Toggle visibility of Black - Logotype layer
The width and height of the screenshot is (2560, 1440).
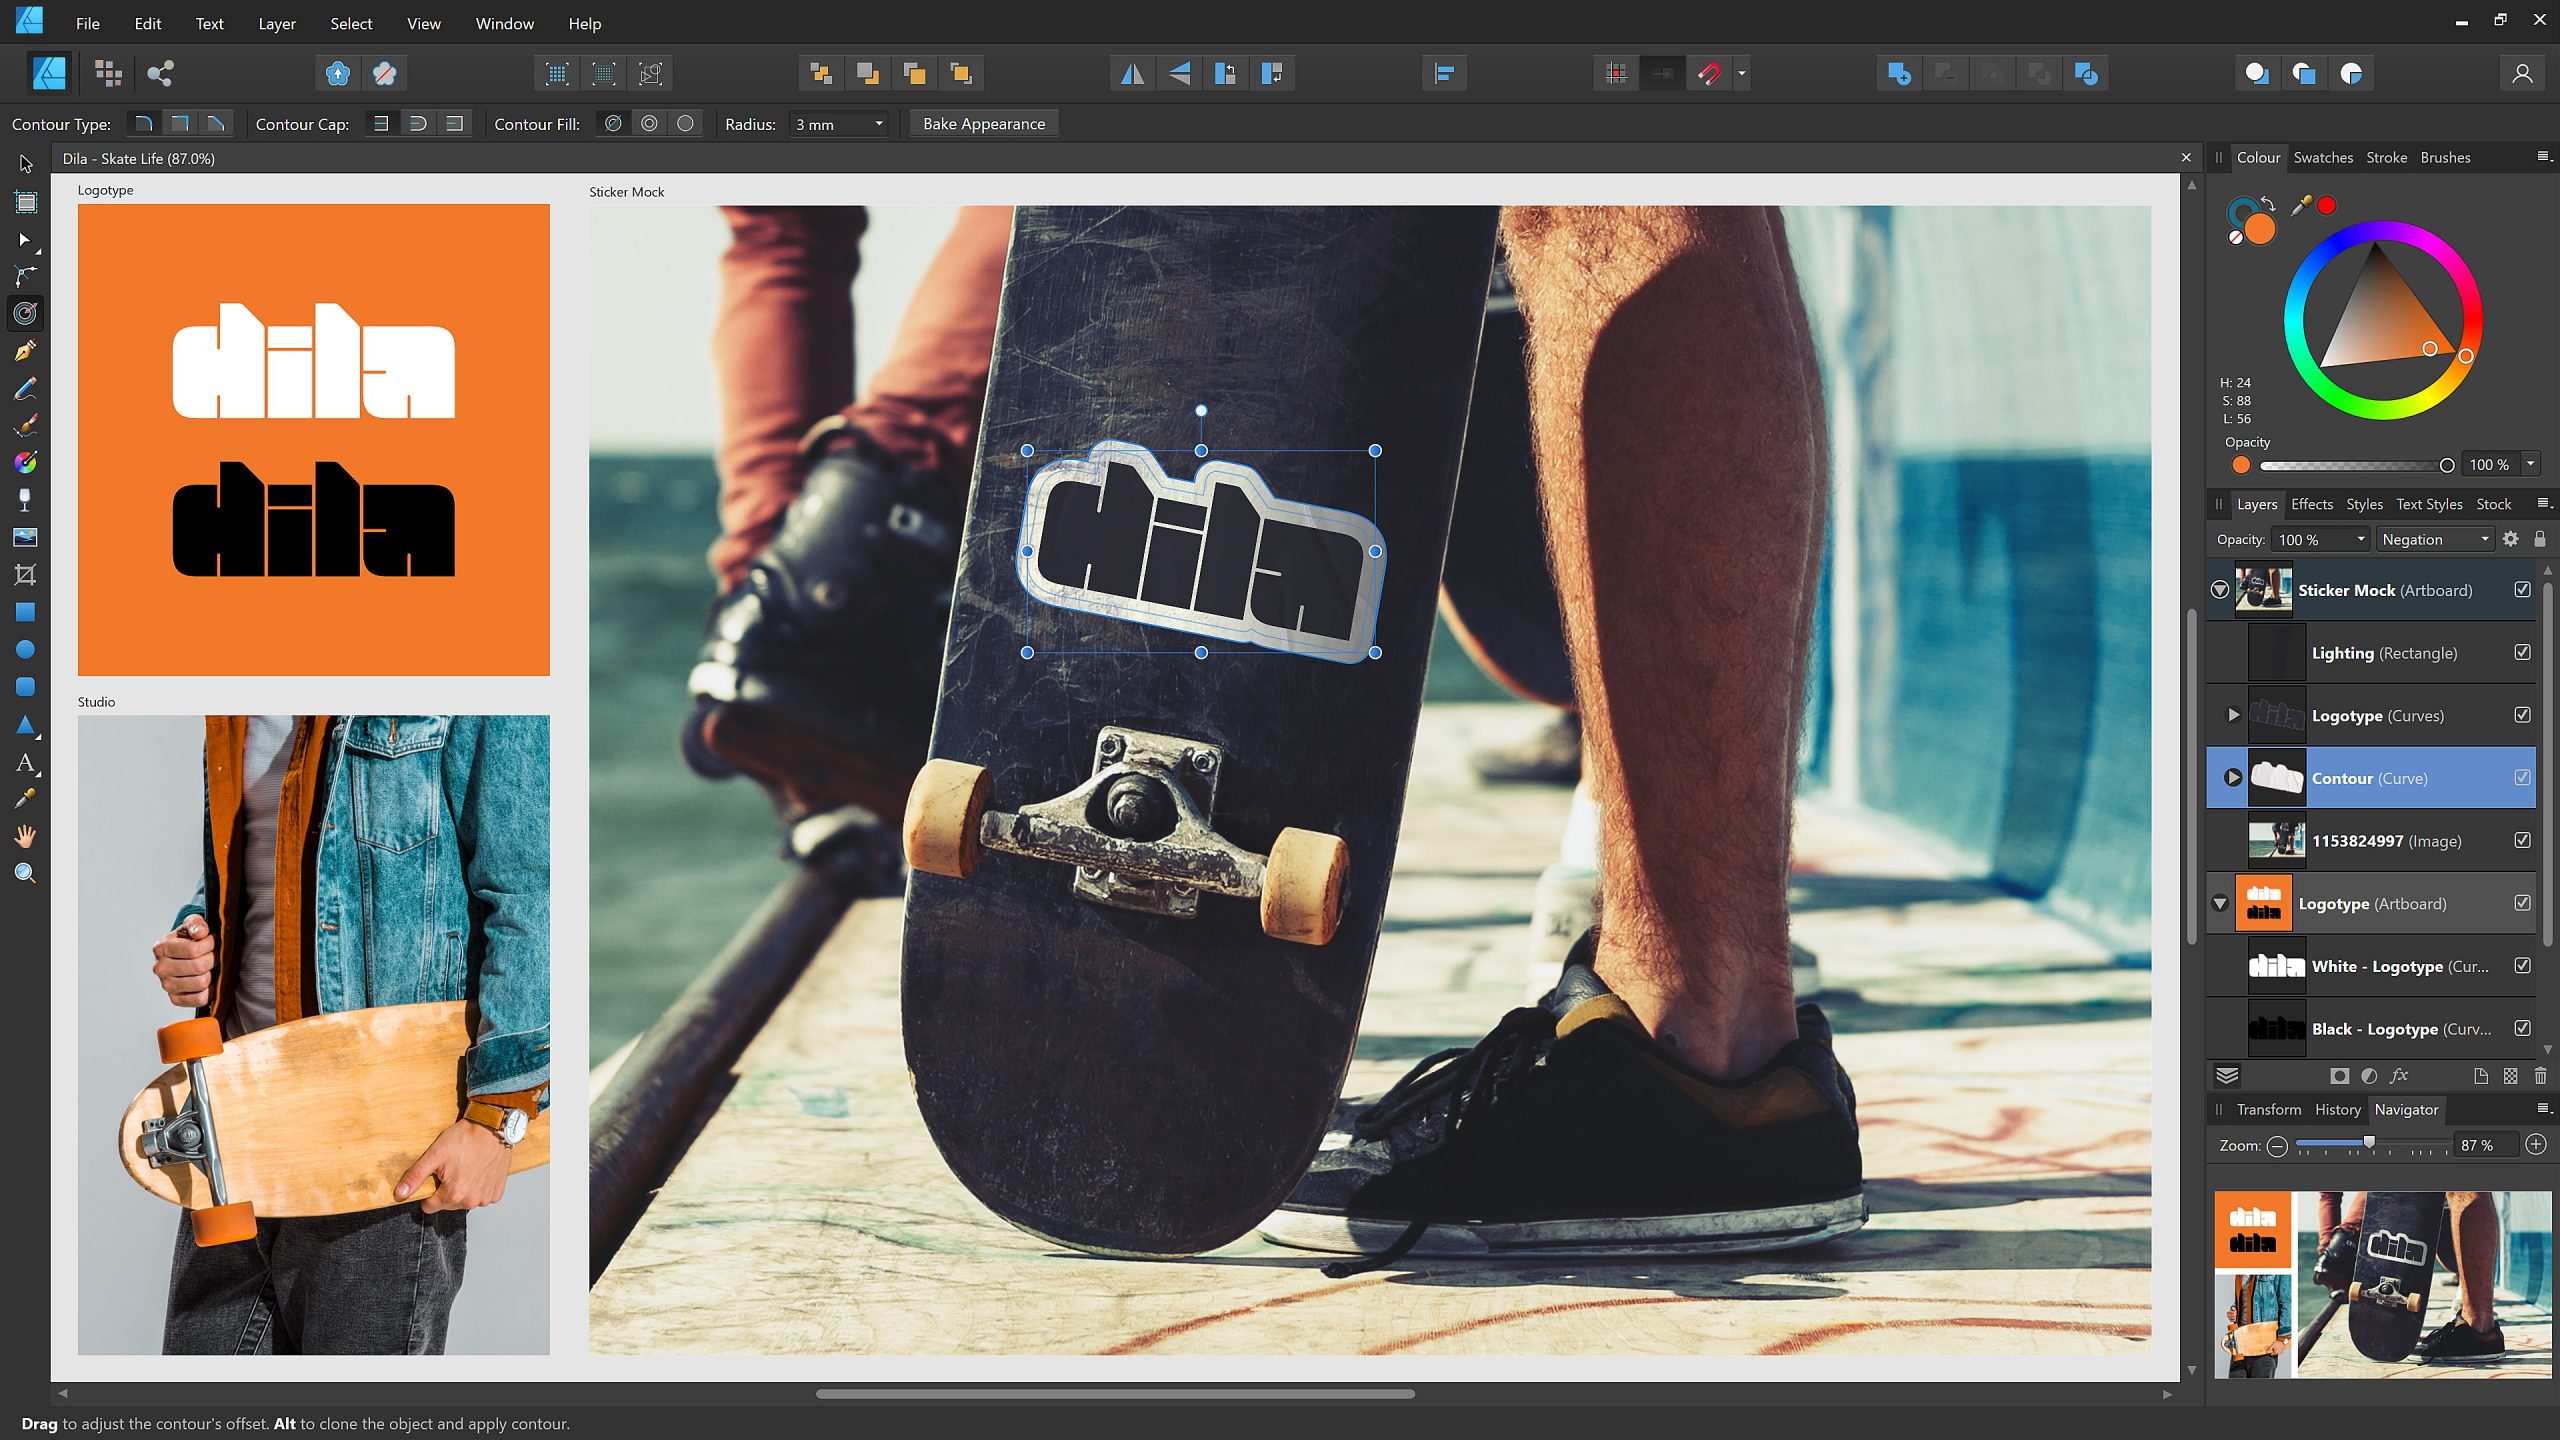coord(2522,1028)
